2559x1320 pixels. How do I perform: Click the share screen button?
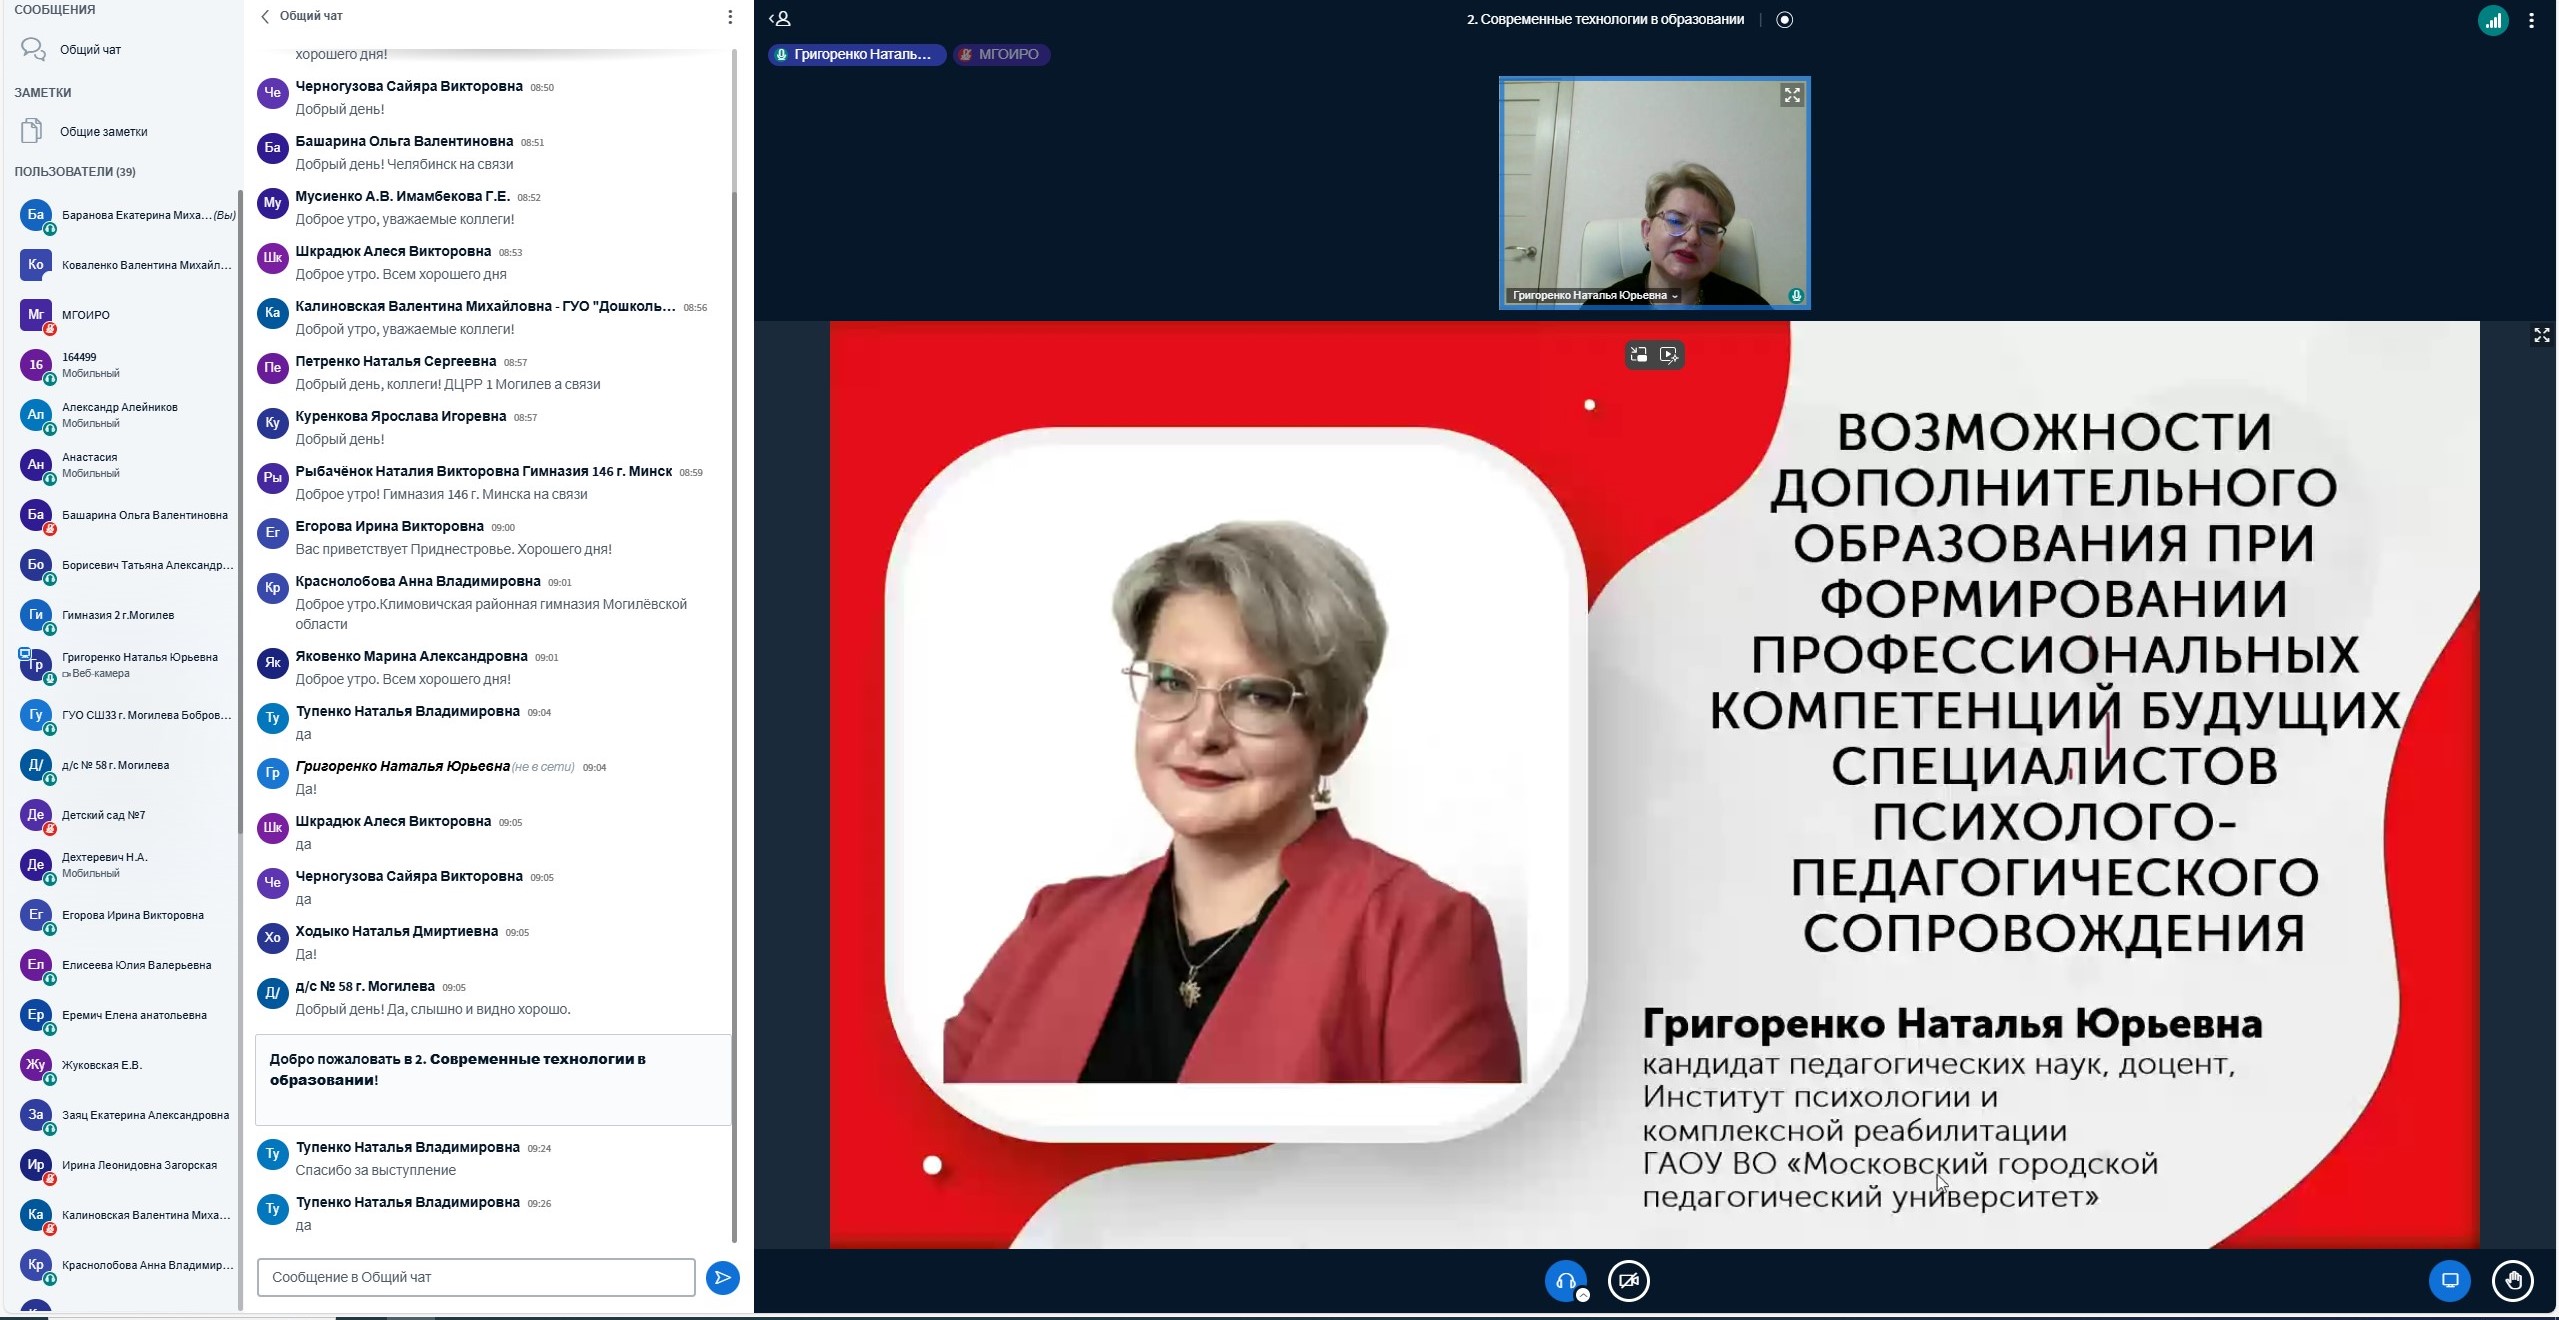coord(2449,1280)
